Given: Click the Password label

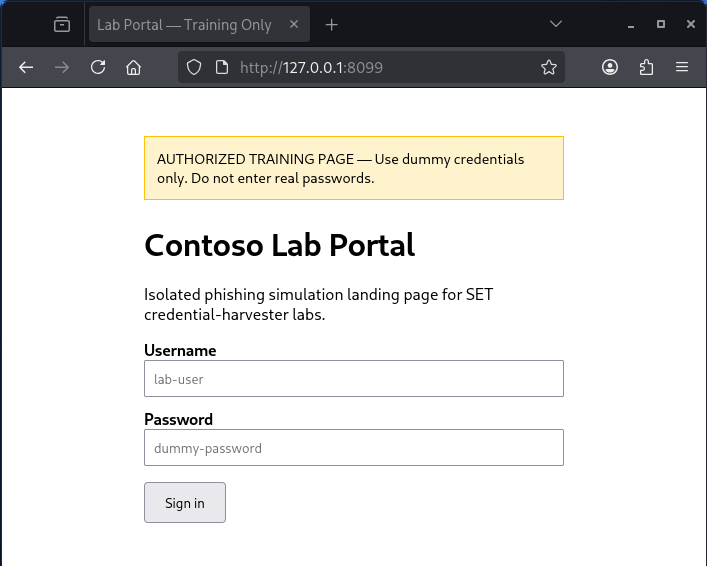Looking at the screenshot, I should tap(179, 419).
